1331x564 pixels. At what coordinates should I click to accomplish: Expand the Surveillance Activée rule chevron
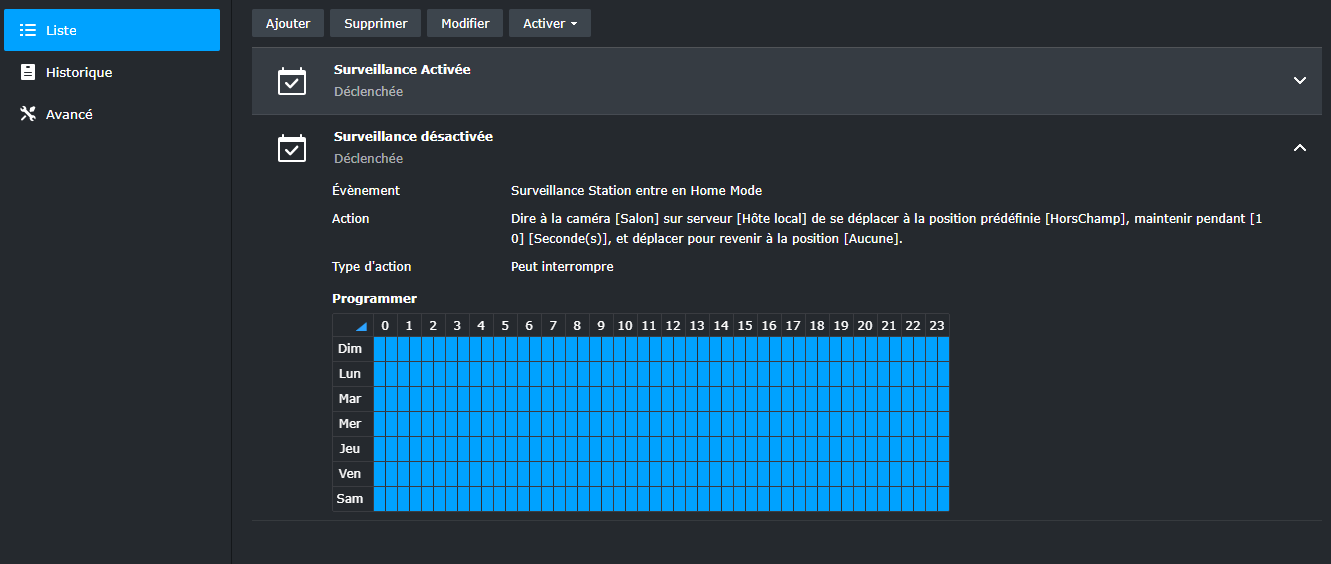pos(1300,80)
